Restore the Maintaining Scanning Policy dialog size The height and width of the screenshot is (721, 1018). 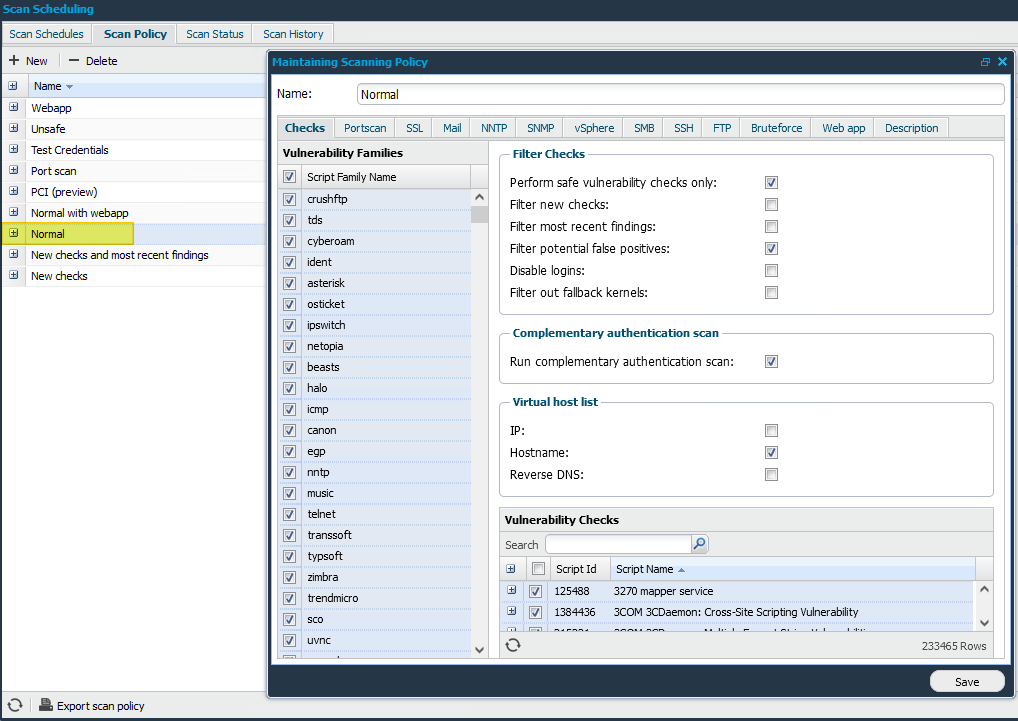point(985,62)
